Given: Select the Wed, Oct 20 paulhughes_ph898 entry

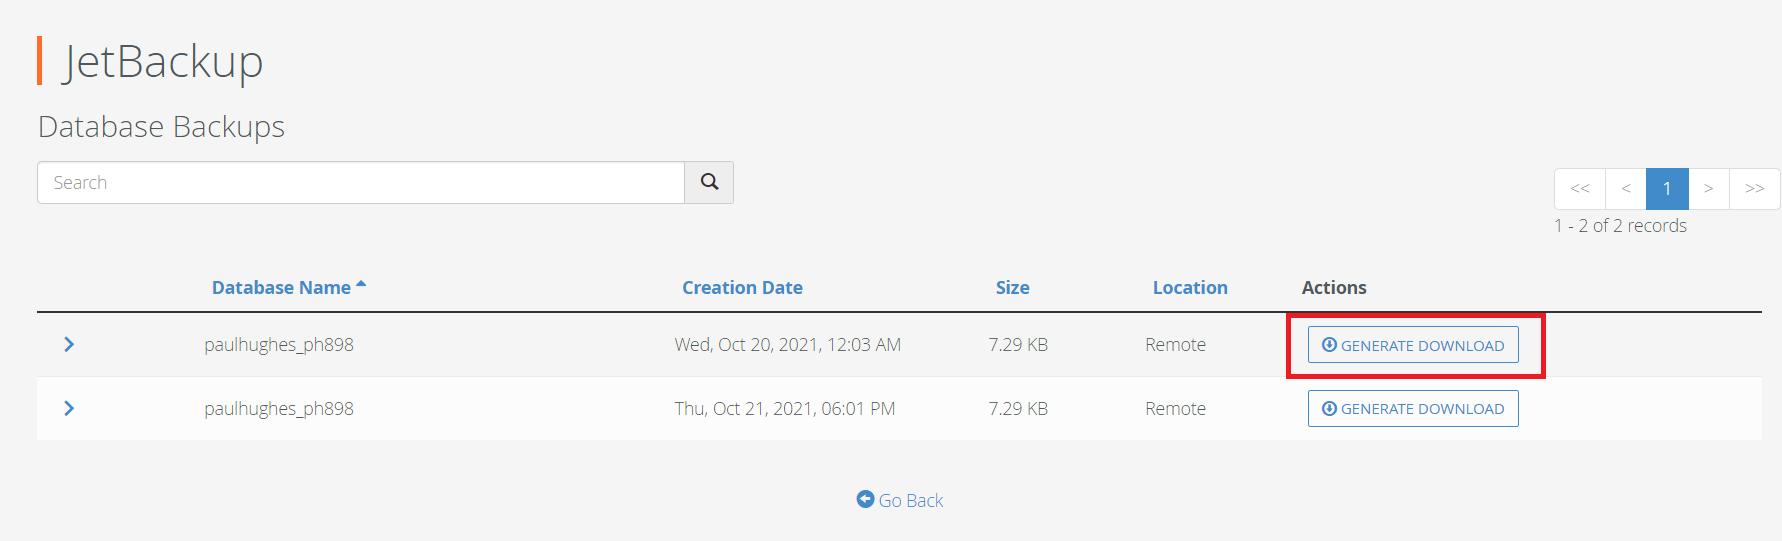Looking at the screenshot, I should (x=279, y=345).
